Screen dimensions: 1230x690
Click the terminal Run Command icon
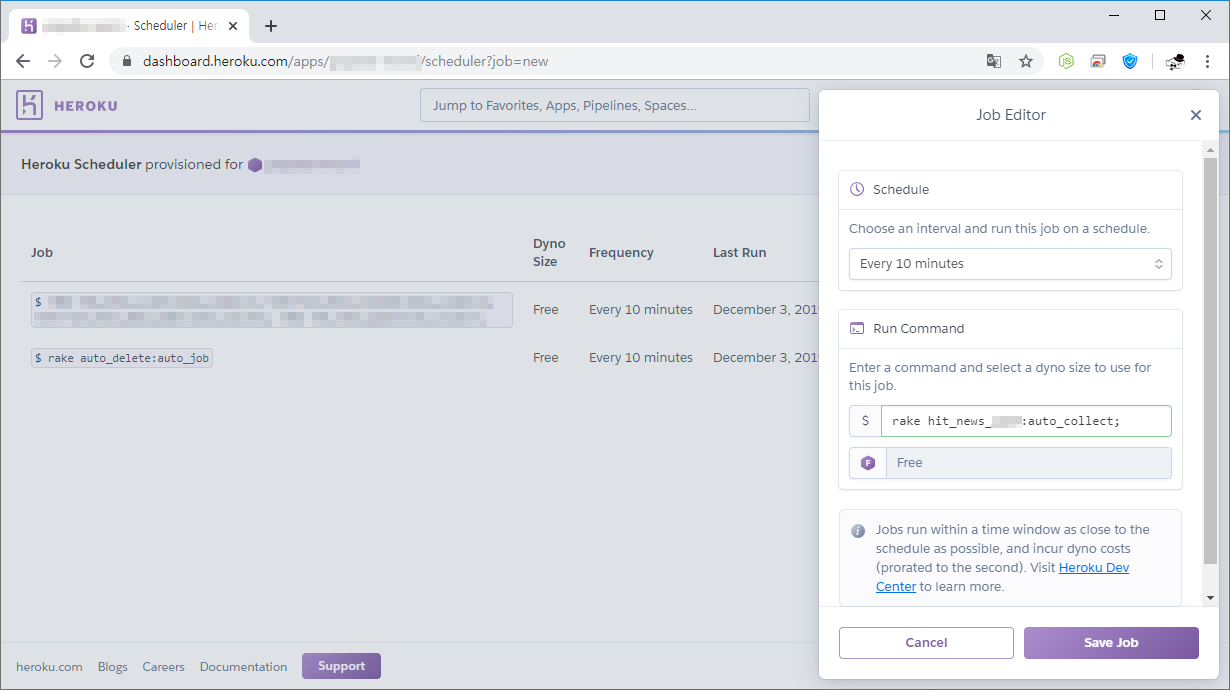857,328
